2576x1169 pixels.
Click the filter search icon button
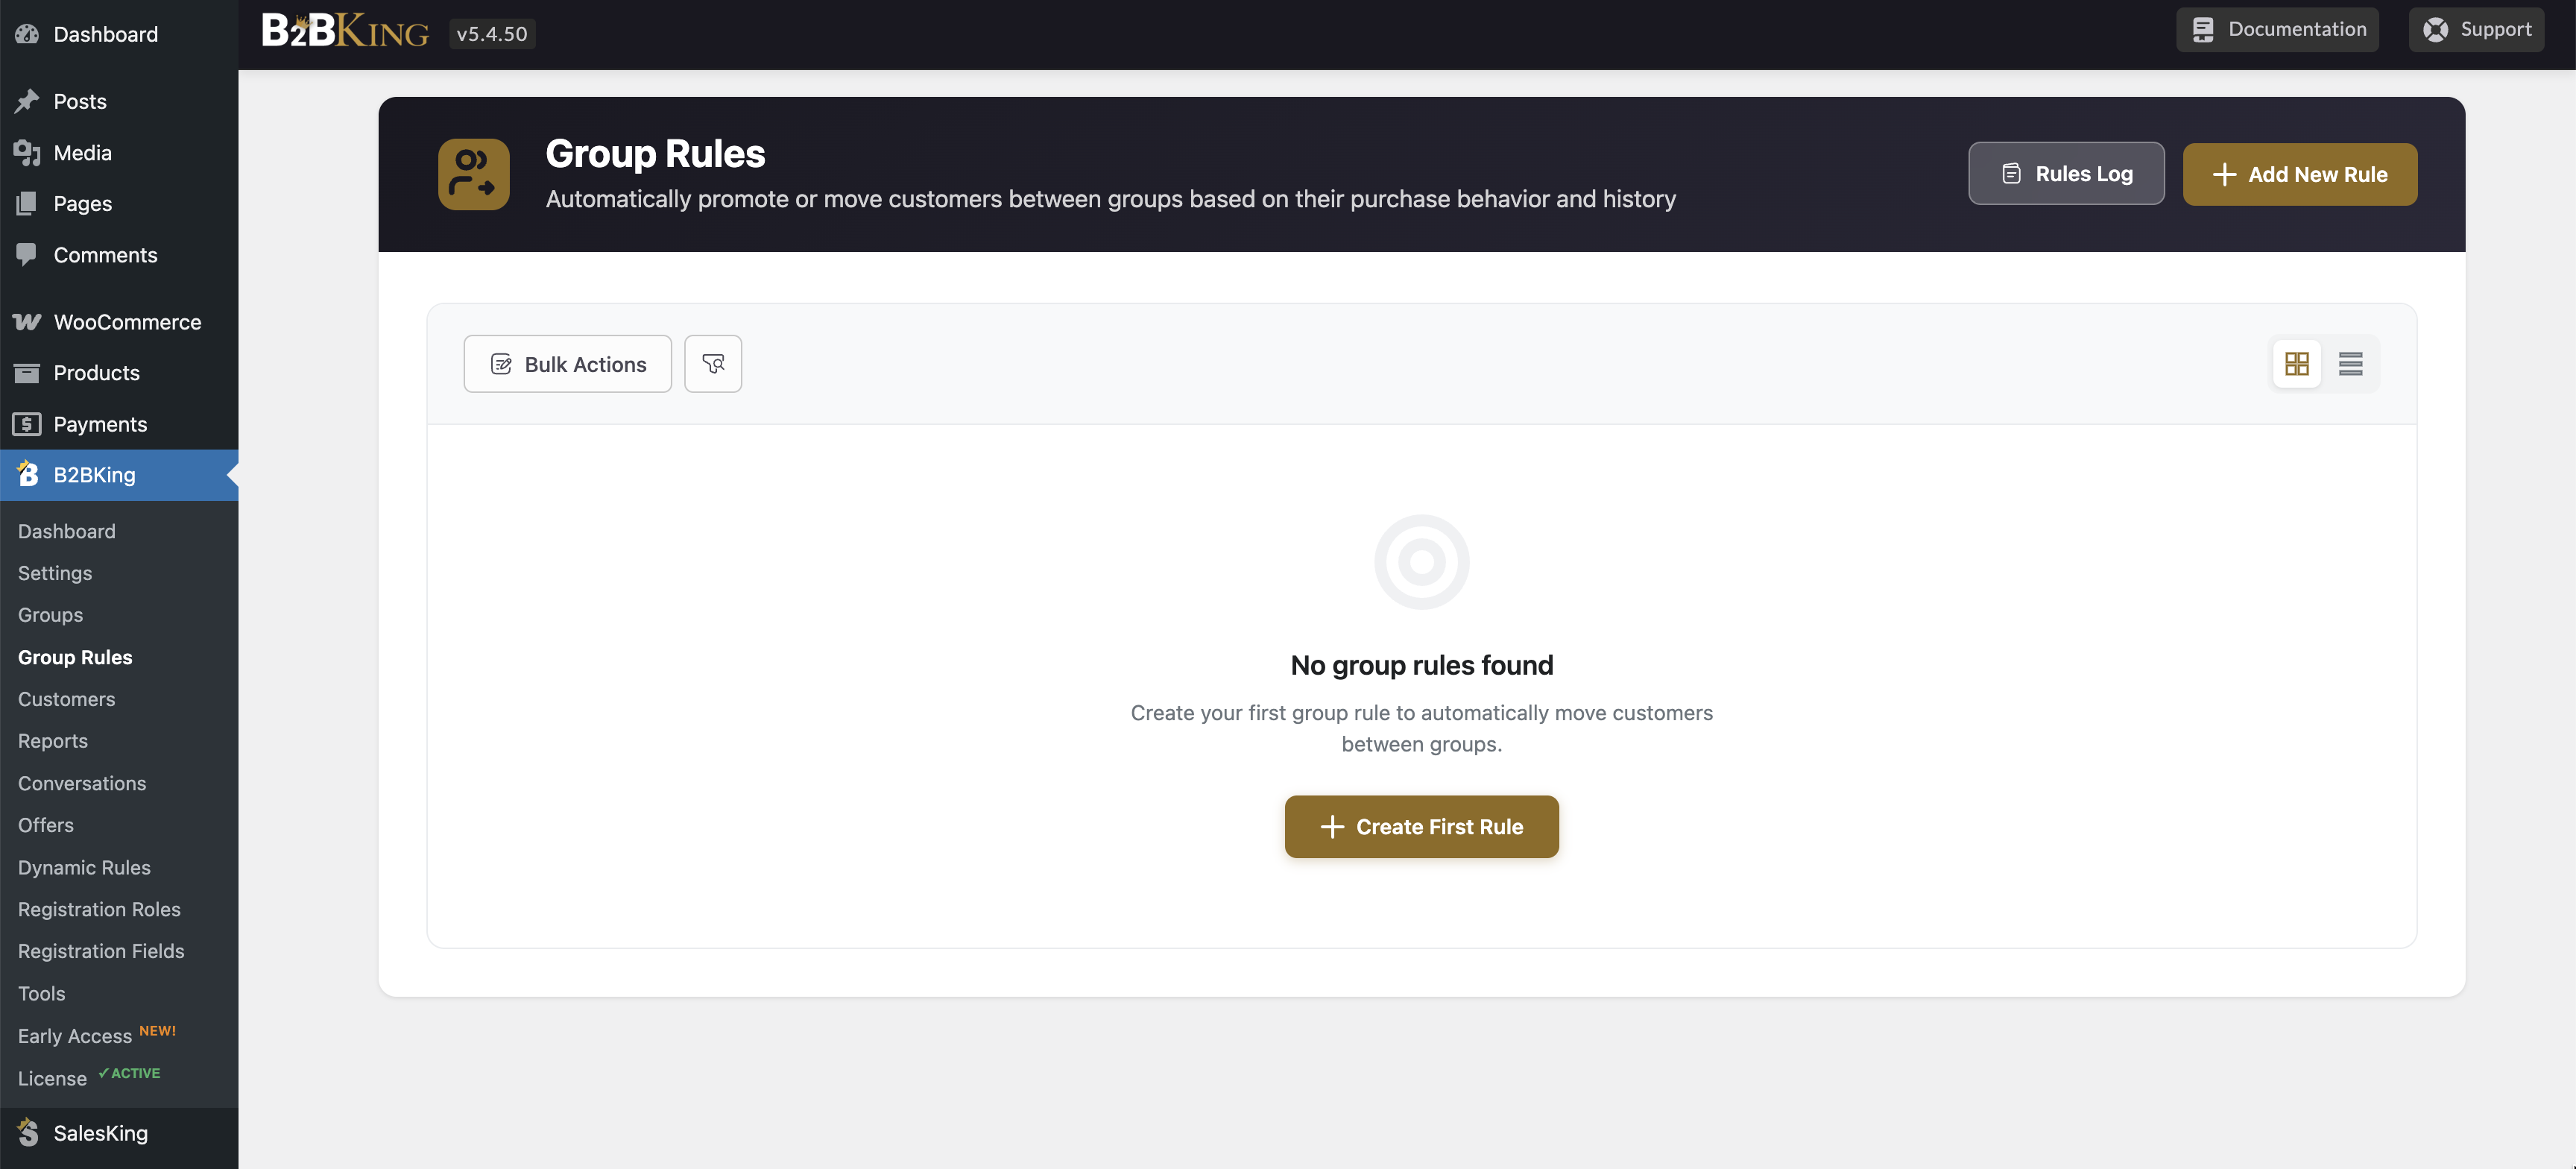tap(713, 364)
